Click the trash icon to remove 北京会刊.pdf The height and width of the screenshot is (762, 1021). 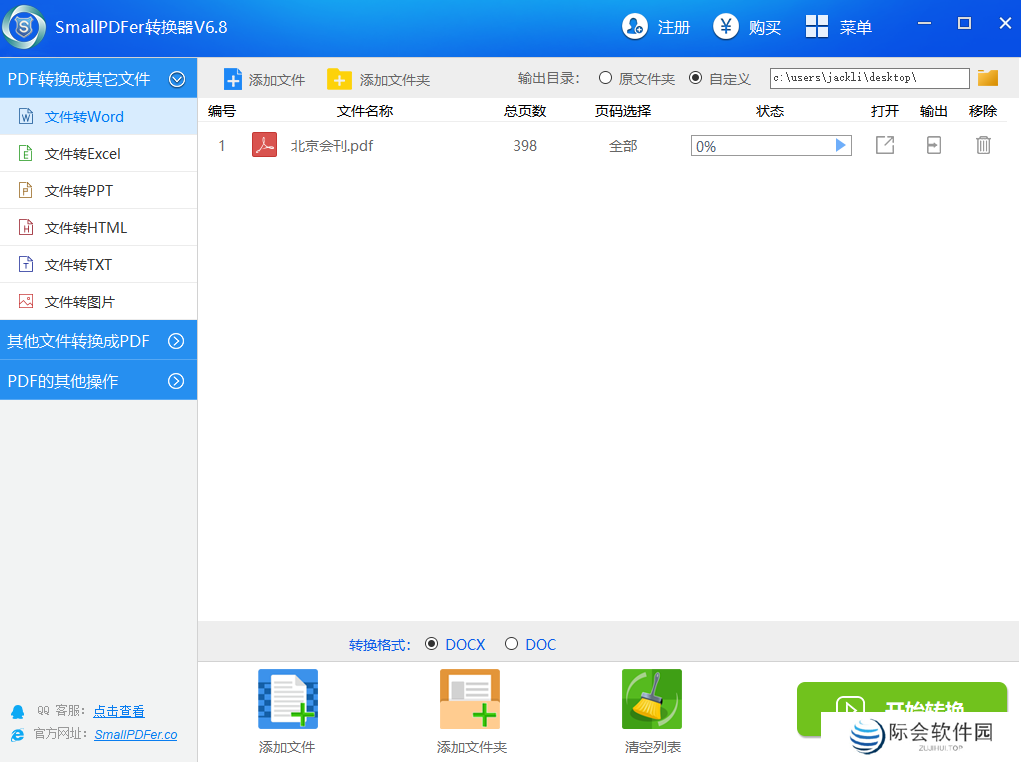point(983,146)
